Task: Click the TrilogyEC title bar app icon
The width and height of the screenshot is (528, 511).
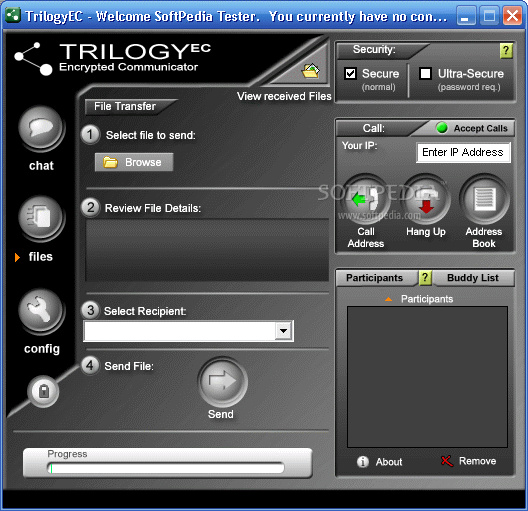Action: [13, 15]
